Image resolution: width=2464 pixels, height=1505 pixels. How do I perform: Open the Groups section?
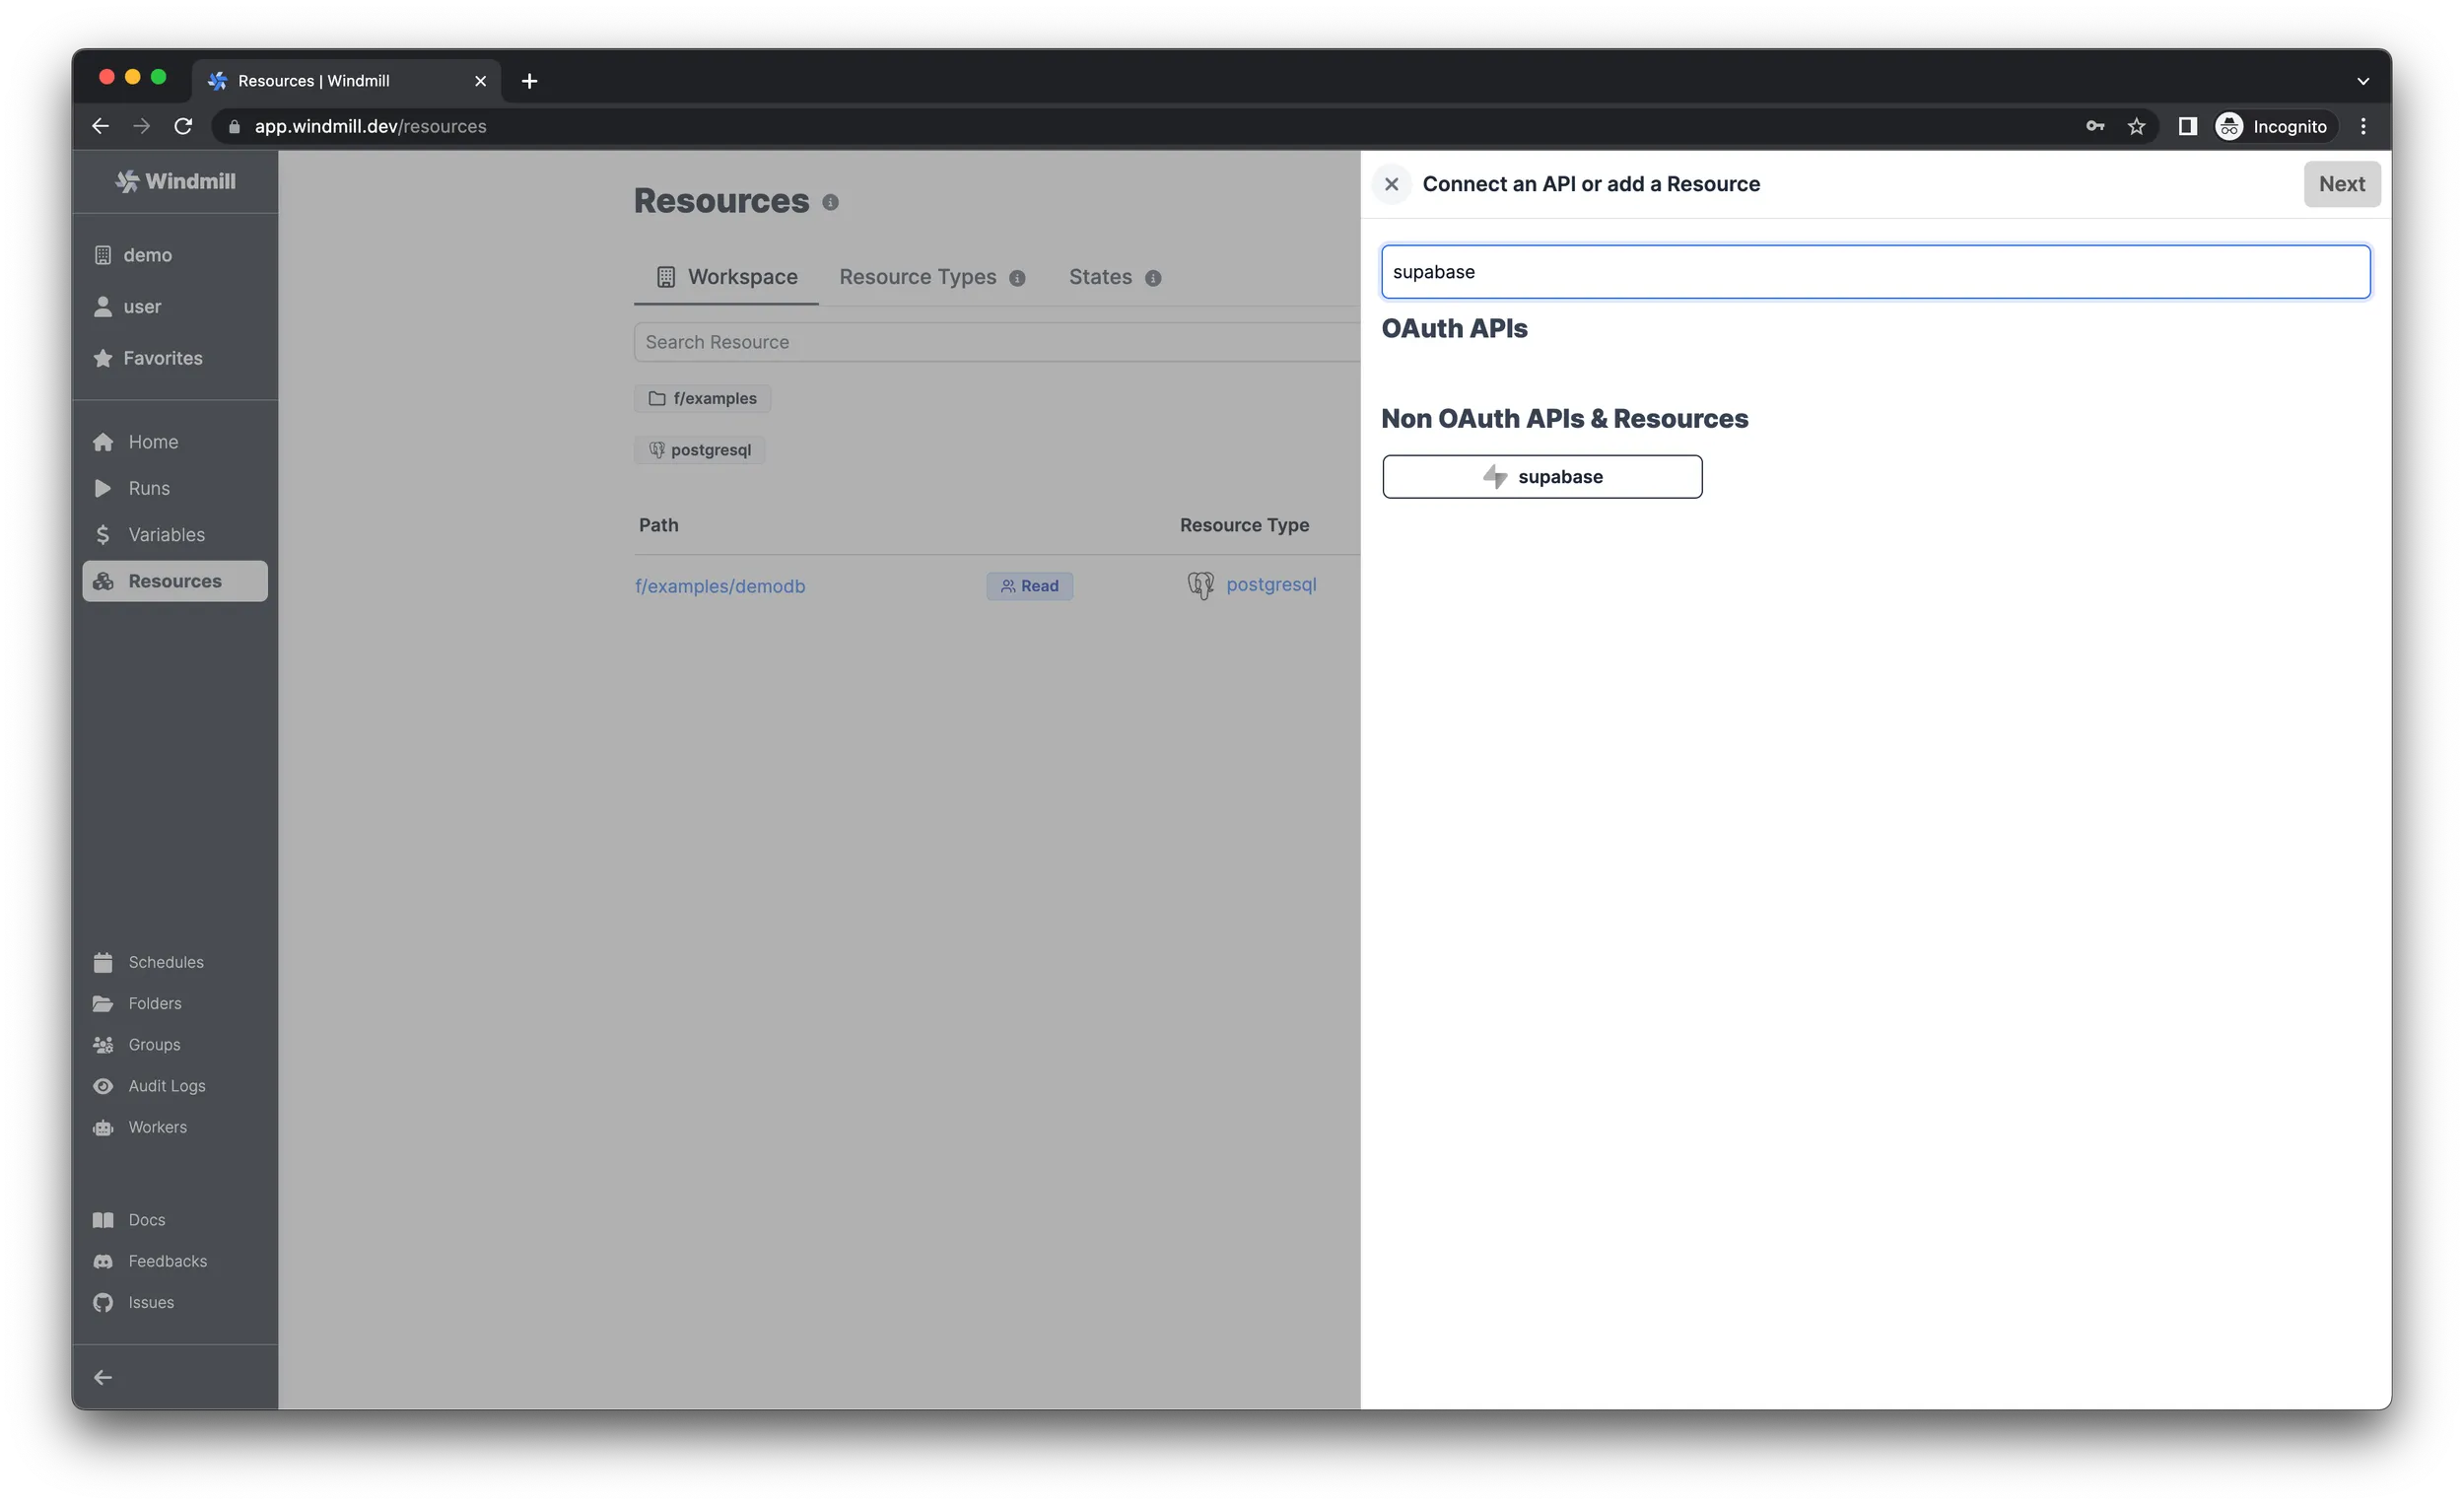tap(152, 1044)
